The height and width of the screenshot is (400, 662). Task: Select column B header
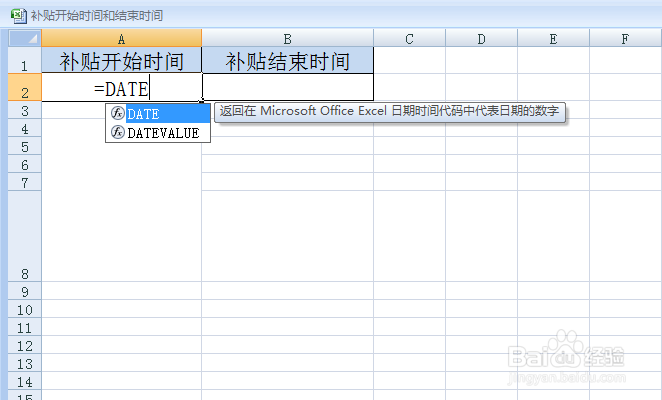pyautogui.click(x=288, y=38)
